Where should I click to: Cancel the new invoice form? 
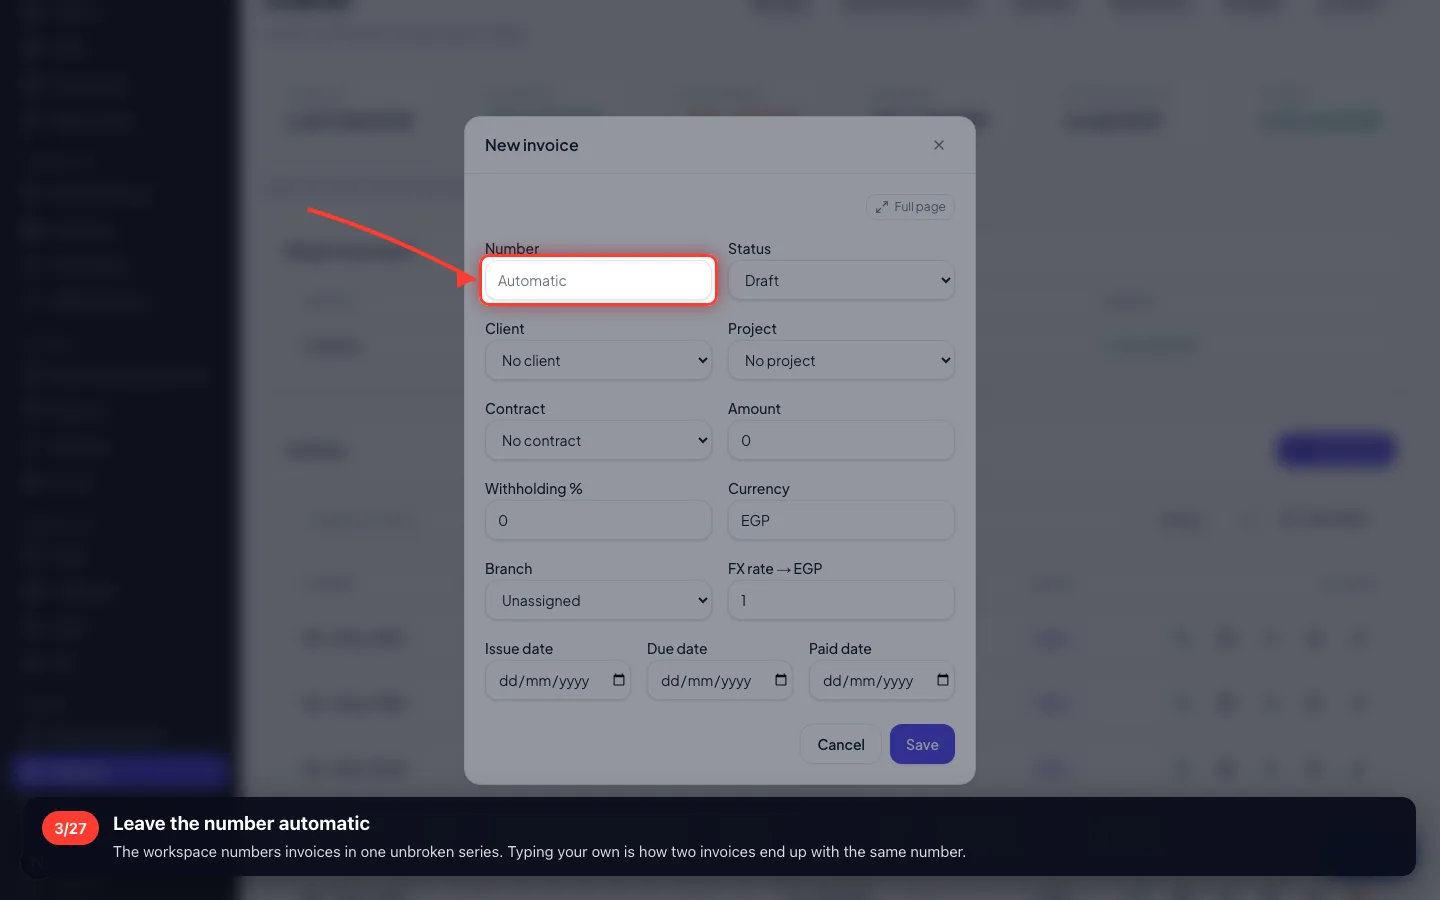(840, 744)
